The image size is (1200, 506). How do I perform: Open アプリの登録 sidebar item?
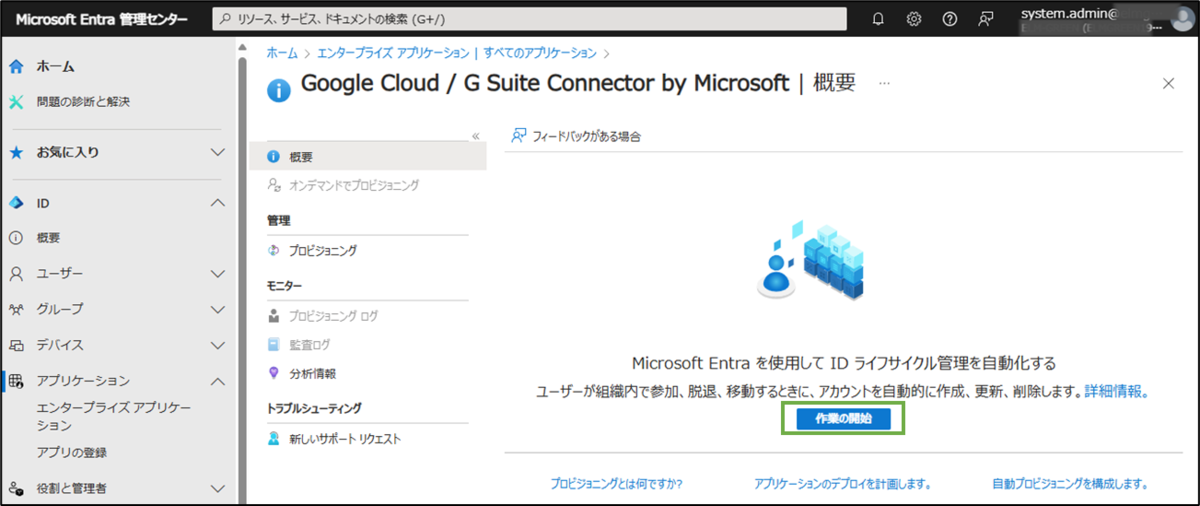coord(71,452)
